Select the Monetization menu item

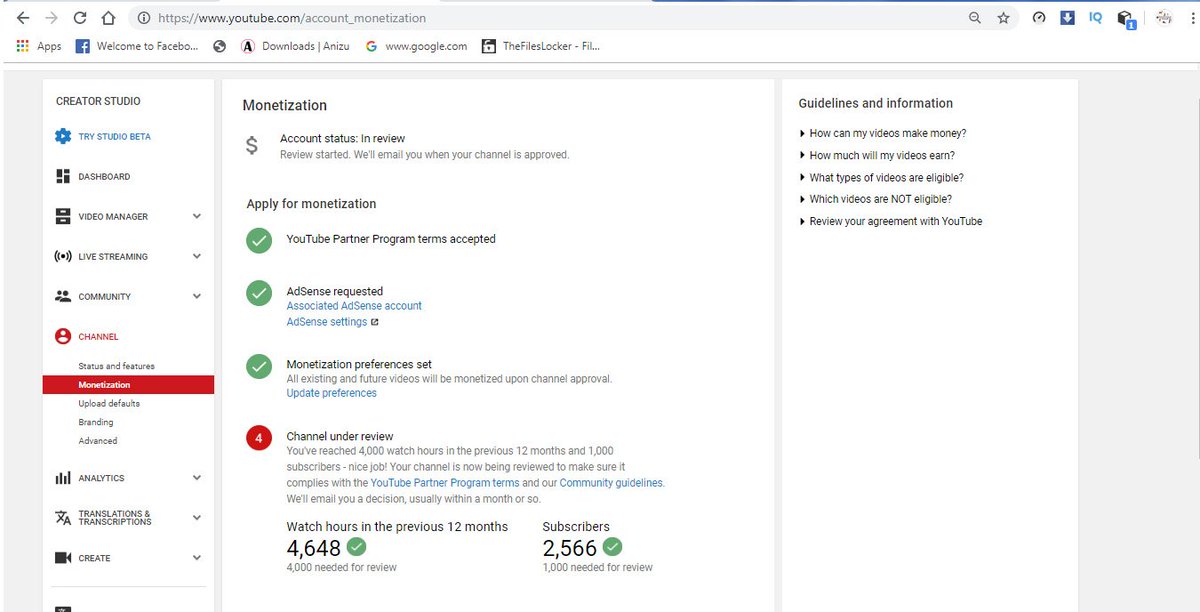[x=128, y=385]
